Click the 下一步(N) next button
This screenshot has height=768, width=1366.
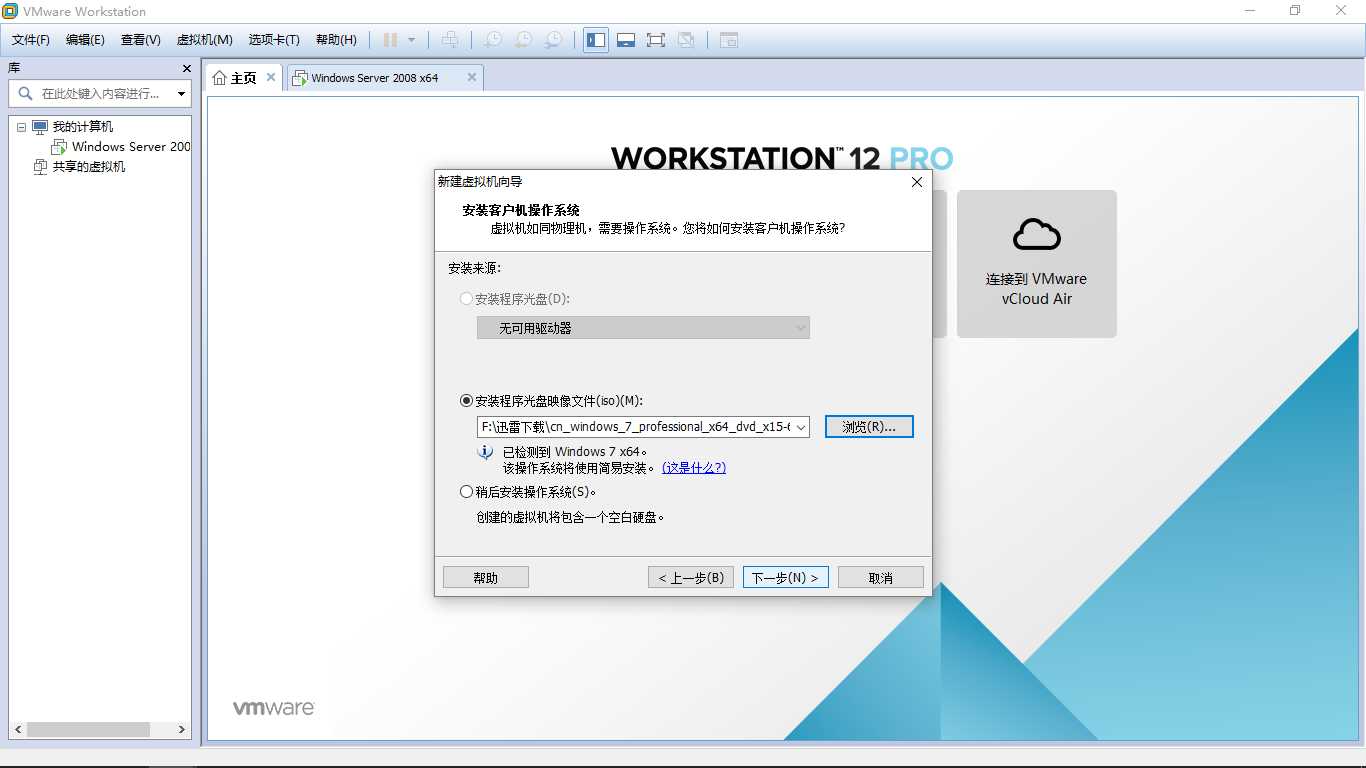(x=785, y=578)
